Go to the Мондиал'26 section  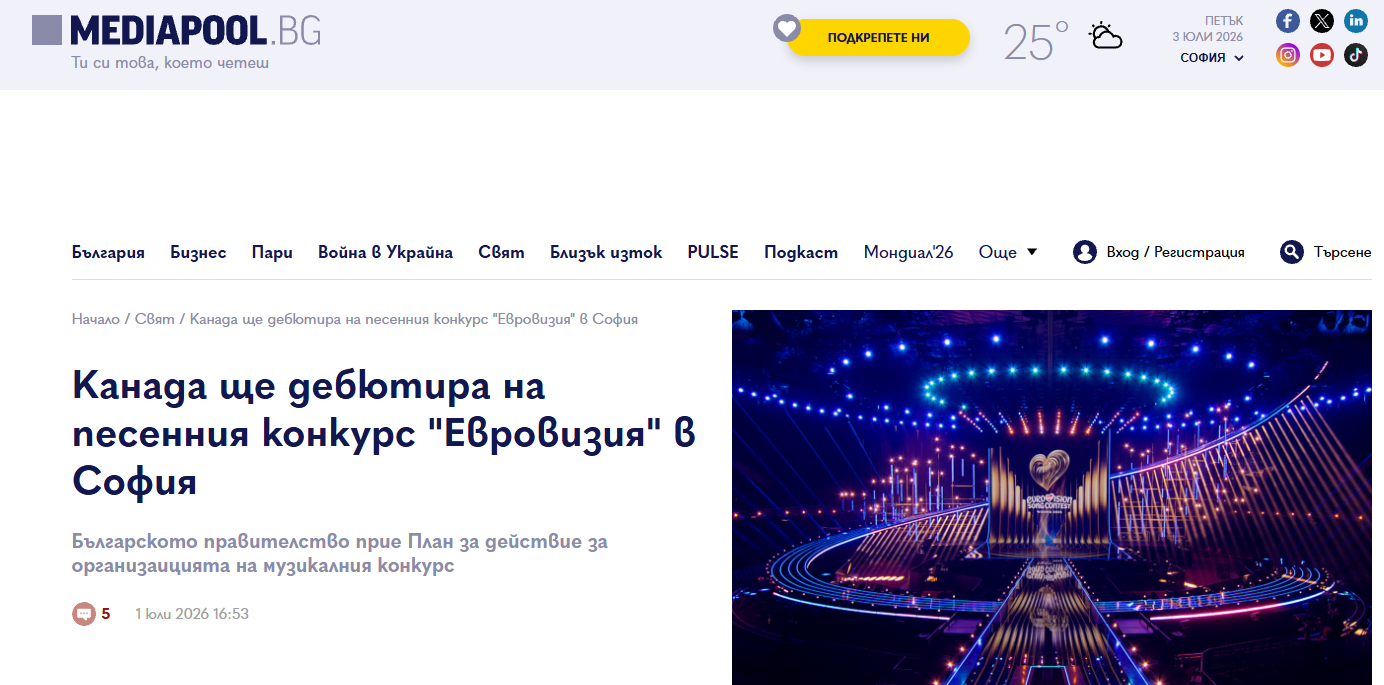[908, 252]
